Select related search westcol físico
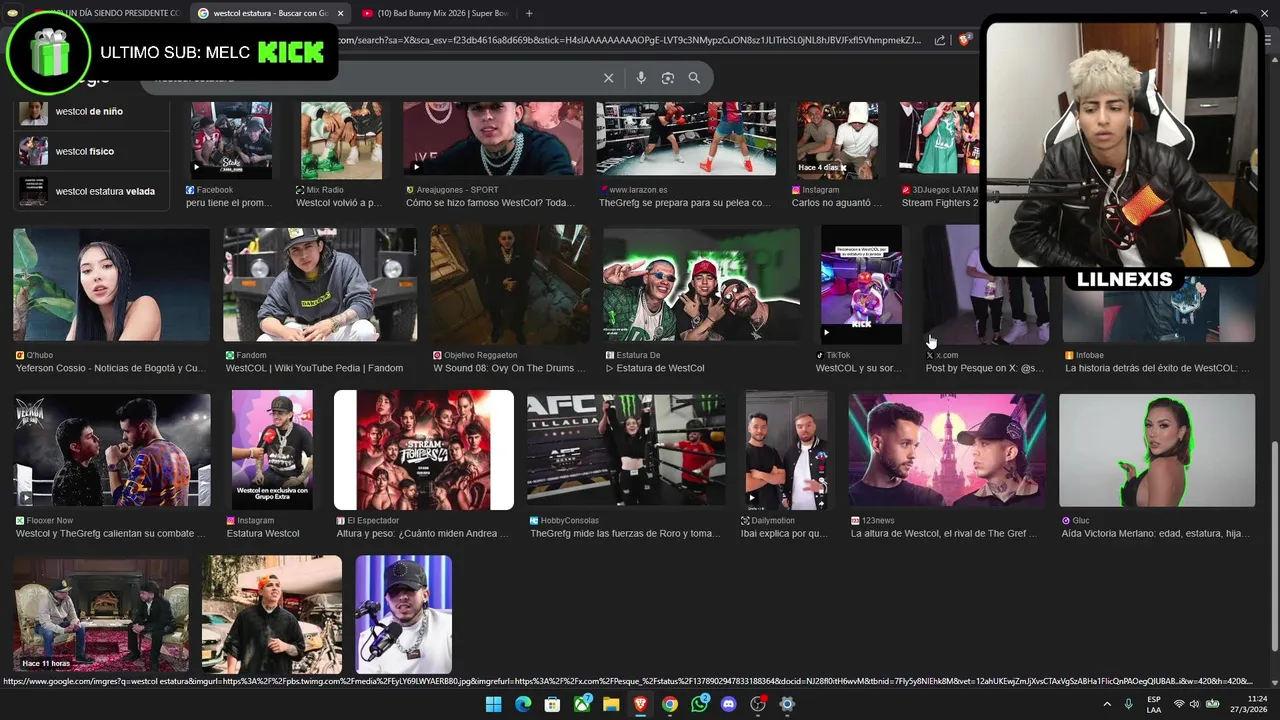This screenshot has height=720, width=1280. (x=92, y=151)
